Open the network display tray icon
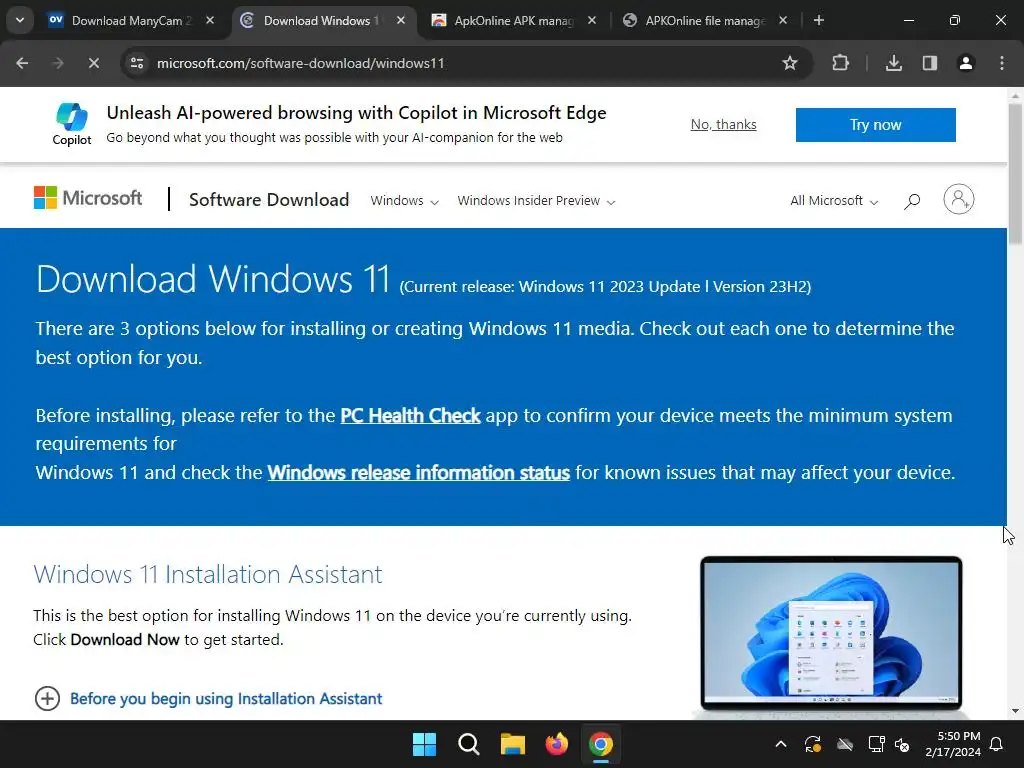Screen dimensions: 1024x768 click(876, 744)
